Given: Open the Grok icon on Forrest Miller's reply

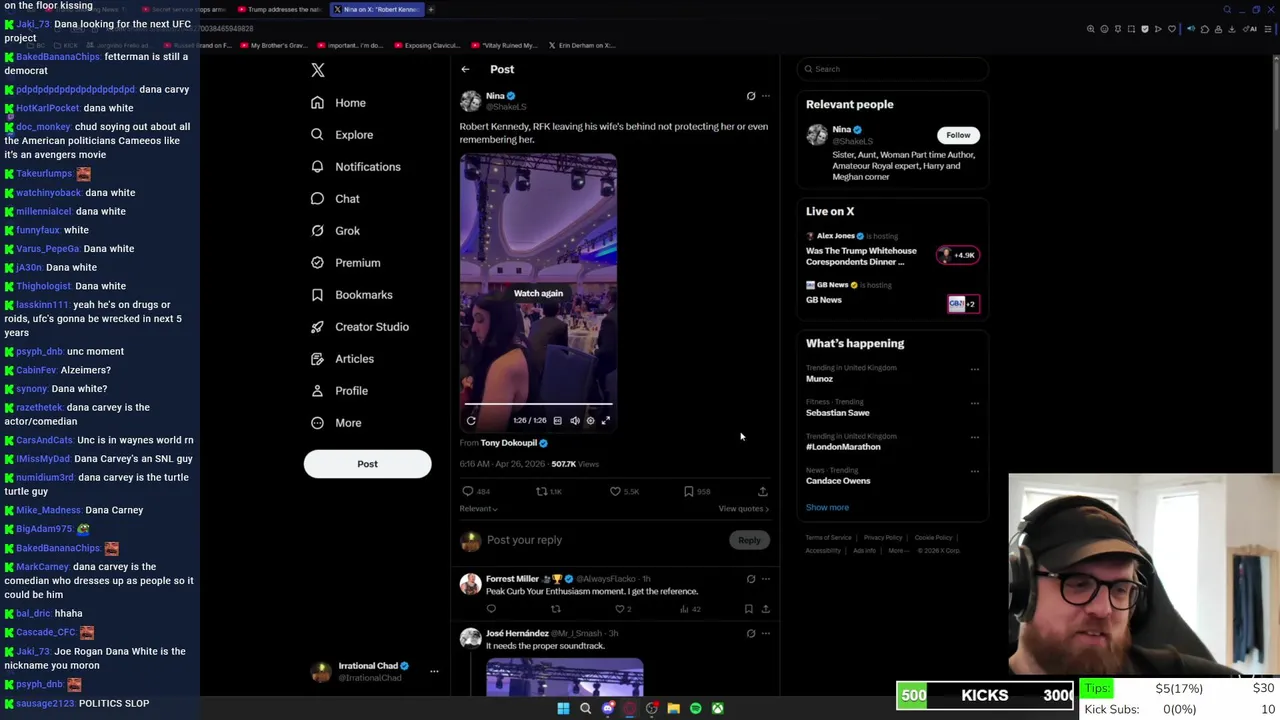Looking at the screenshot, I should point(751,579).
